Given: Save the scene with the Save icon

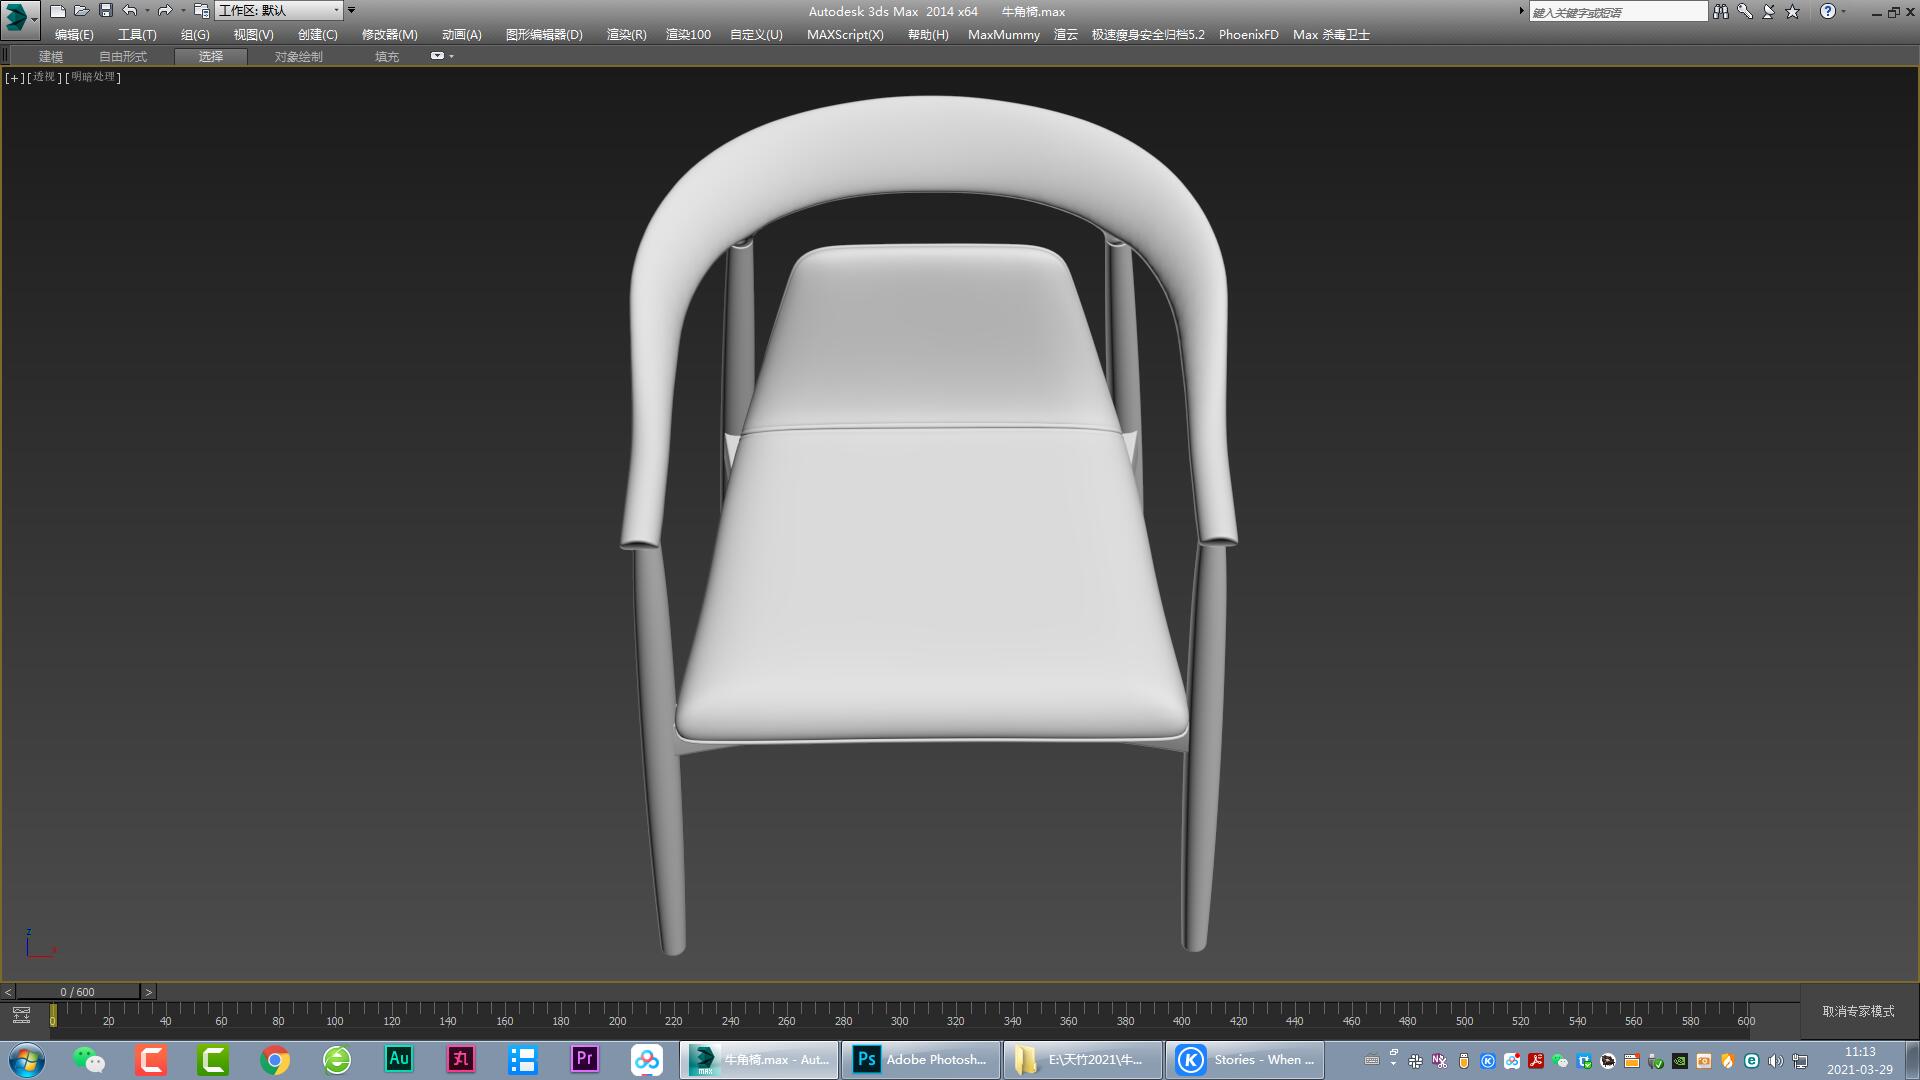Looking at the screenshot, I should click(x=105, y=11).
